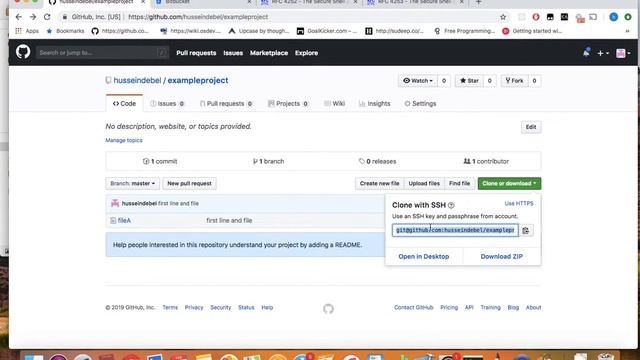Click Create new file button

coord(380,184)
